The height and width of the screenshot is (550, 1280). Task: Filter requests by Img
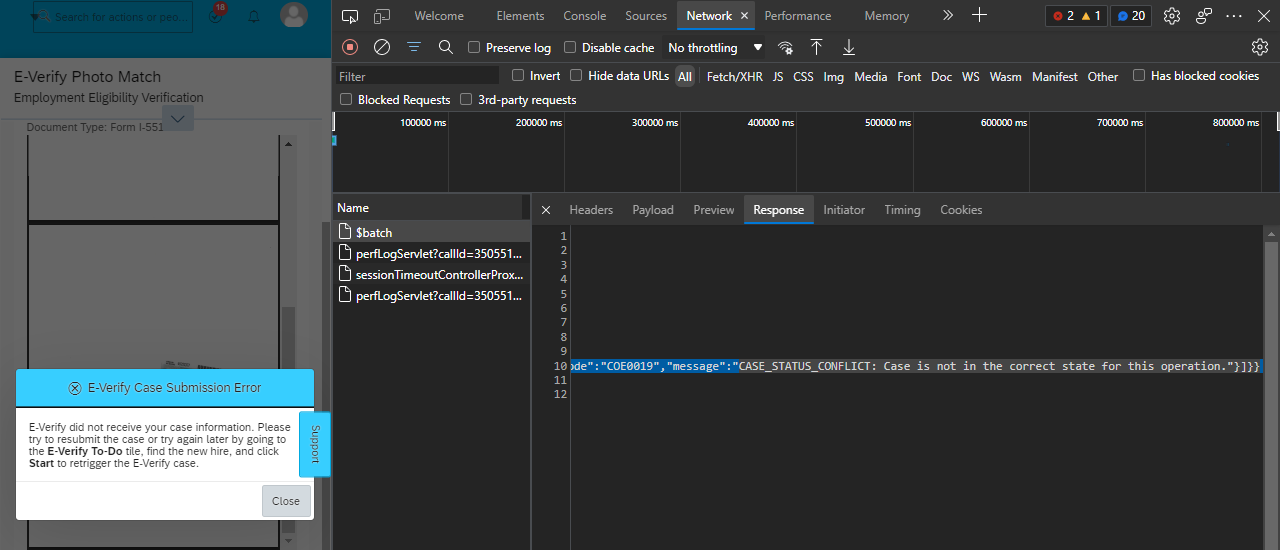834,77
